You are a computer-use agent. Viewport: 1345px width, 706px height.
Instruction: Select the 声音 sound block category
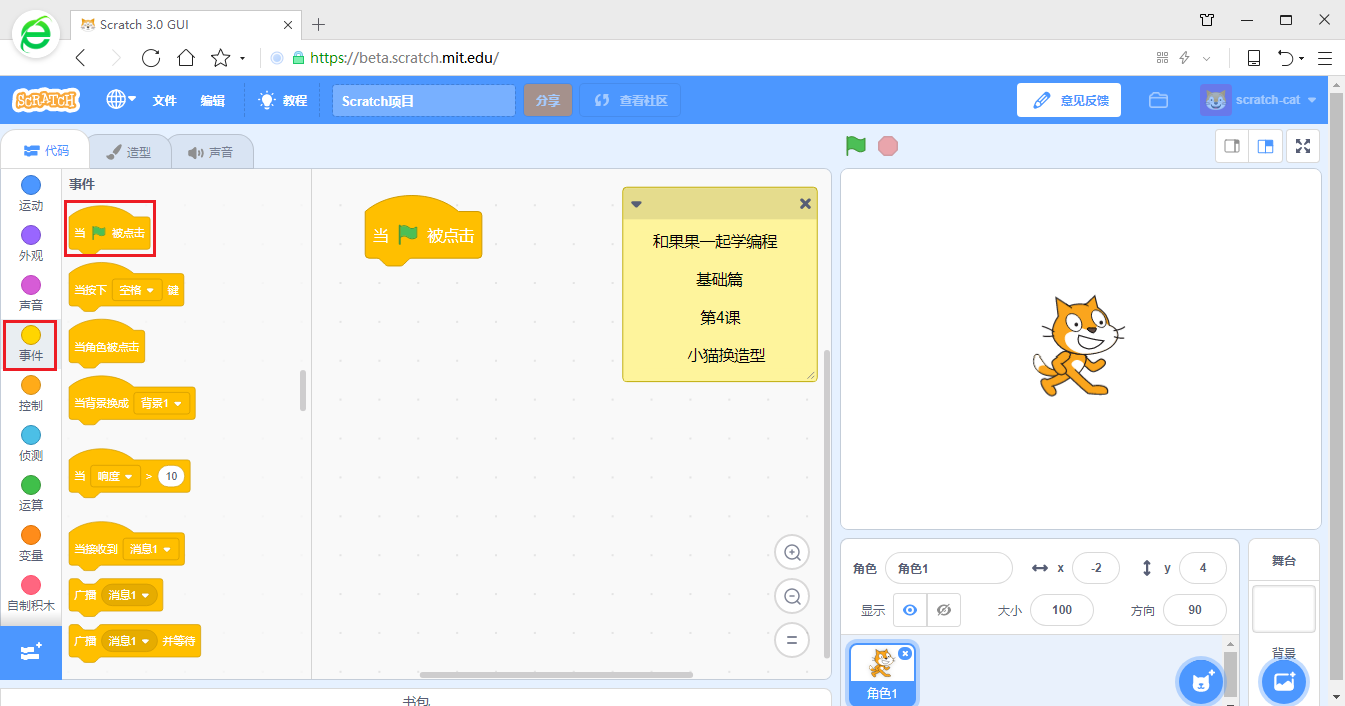pyautogui.click(x=31, y=293)
